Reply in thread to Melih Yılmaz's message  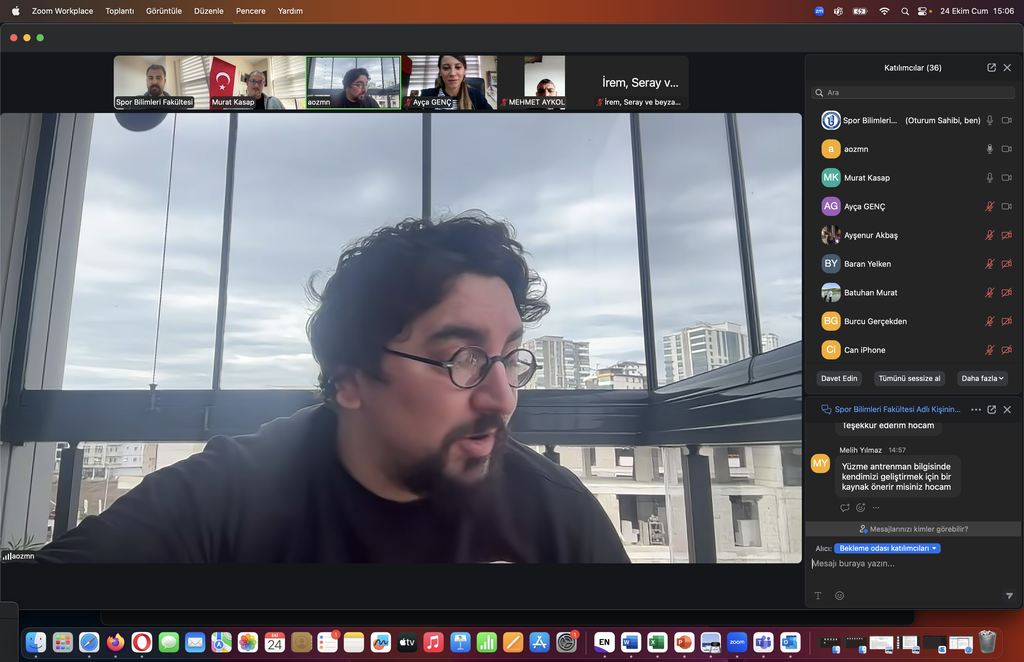click(845, 508)
